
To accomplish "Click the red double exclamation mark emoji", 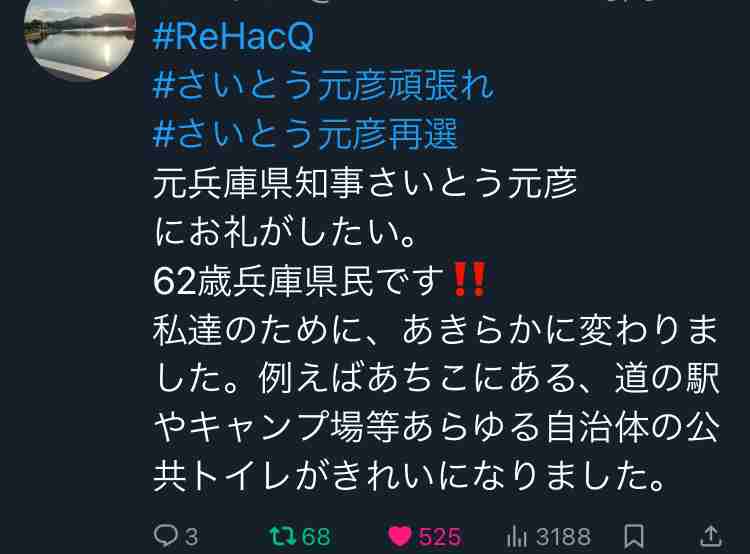I will pos(469,280).
